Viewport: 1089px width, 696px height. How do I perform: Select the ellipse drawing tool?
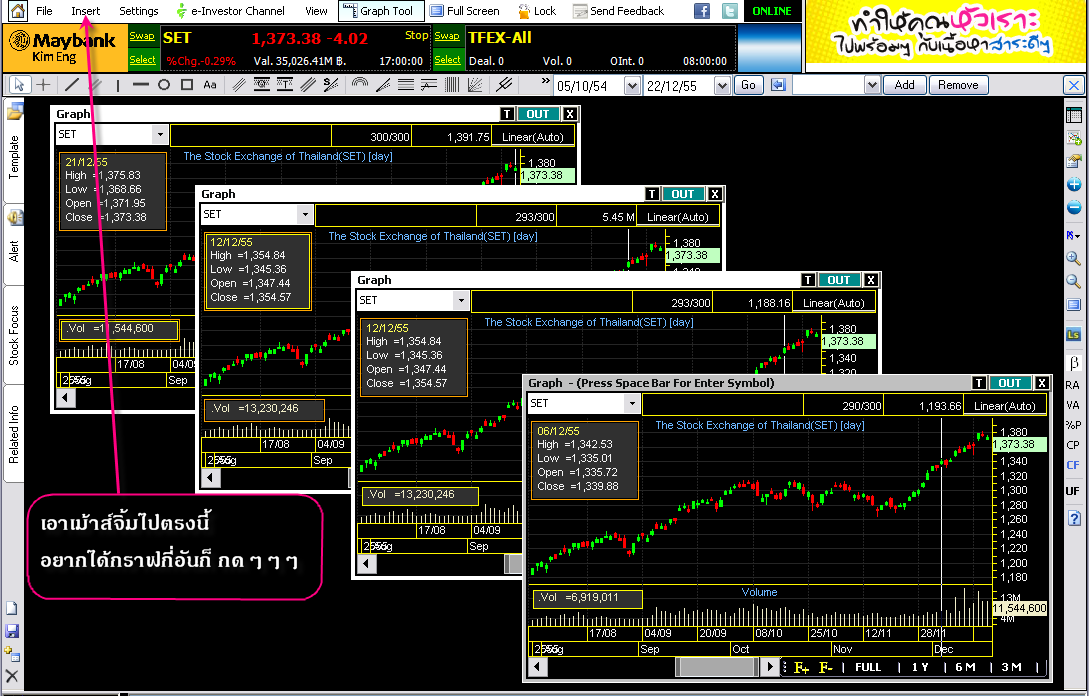164,85
